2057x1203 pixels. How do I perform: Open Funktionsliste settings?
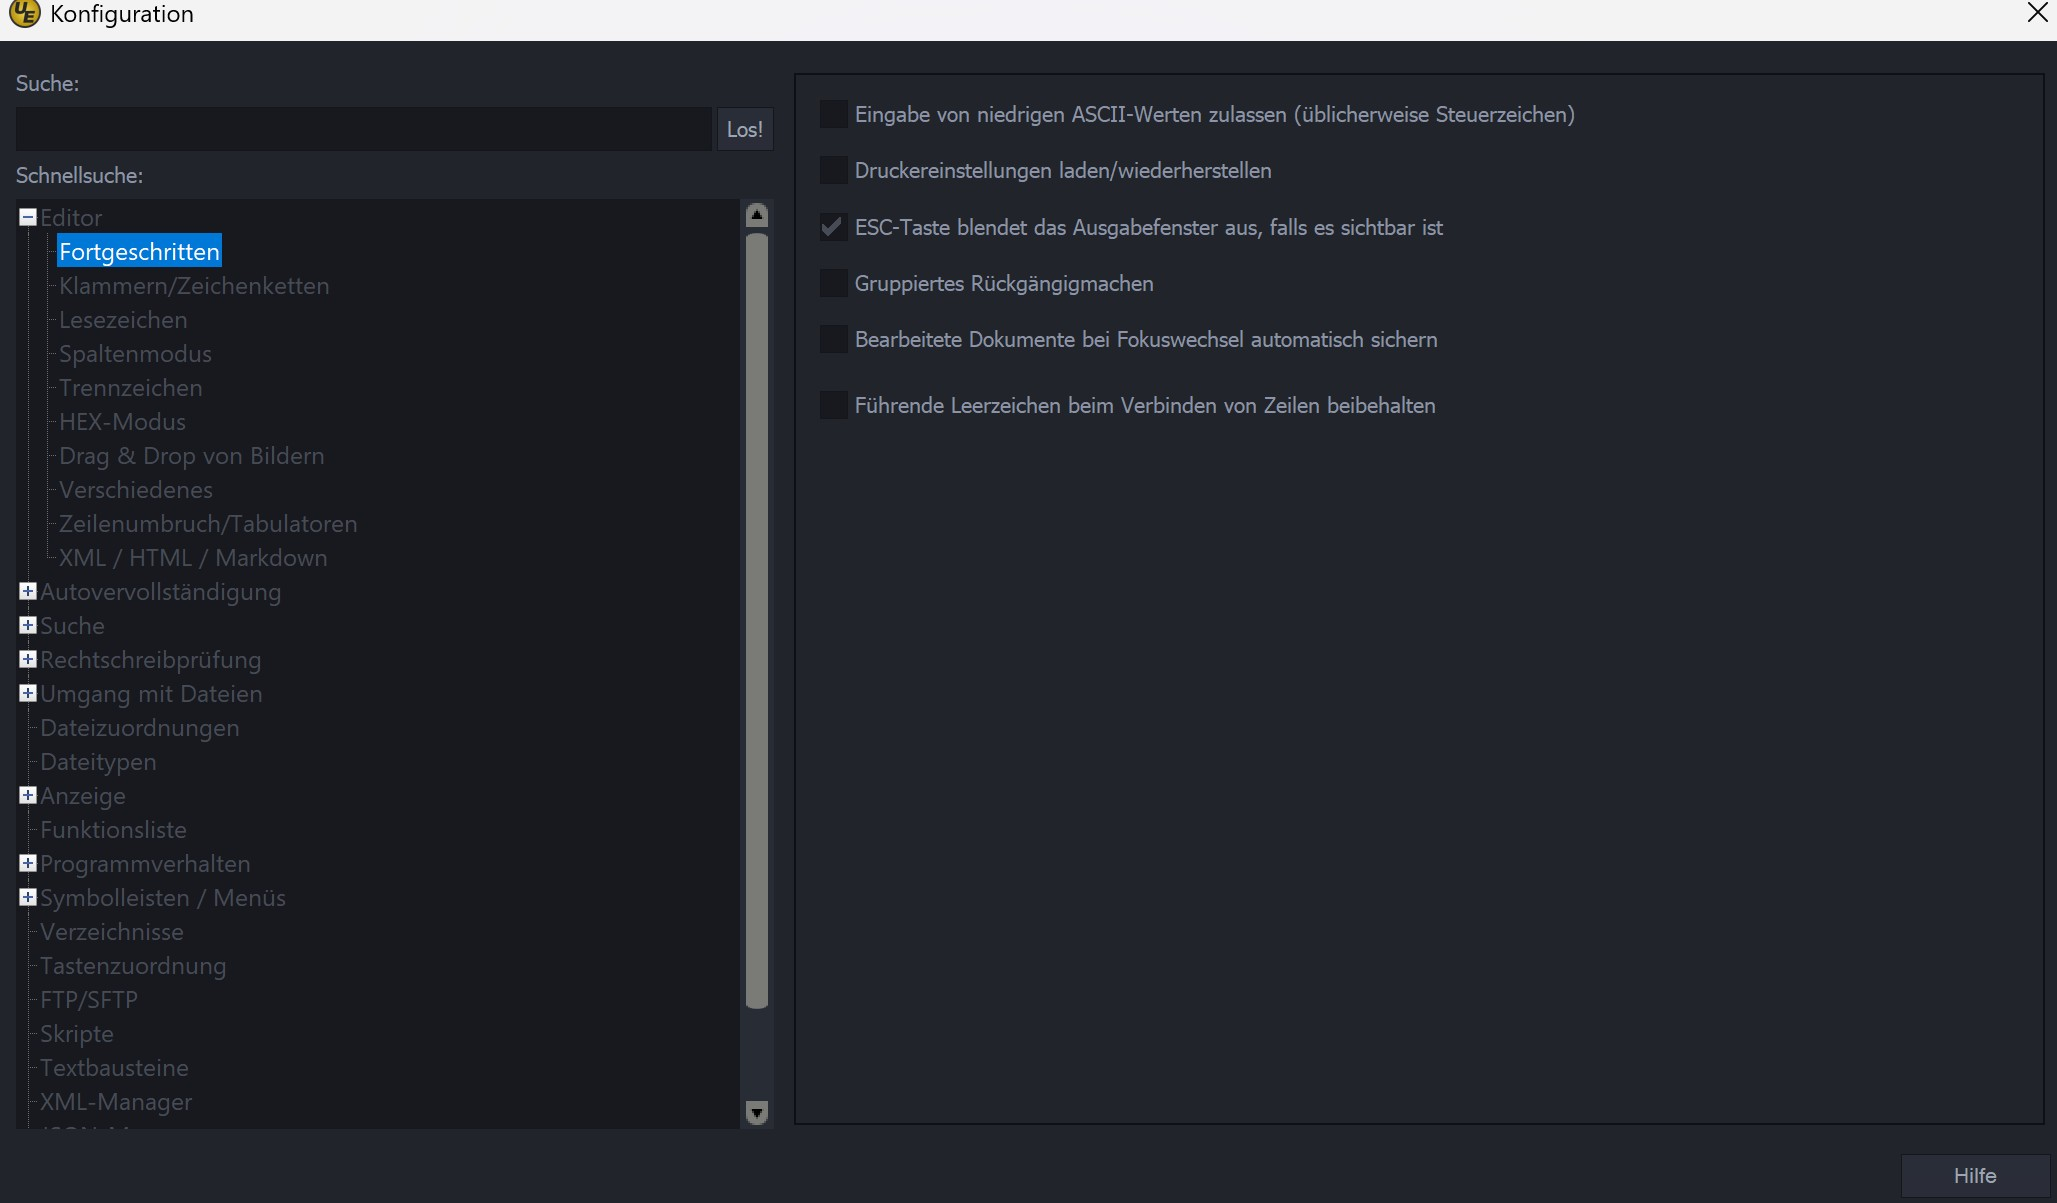pyautogui.click(x=113, y=830)
